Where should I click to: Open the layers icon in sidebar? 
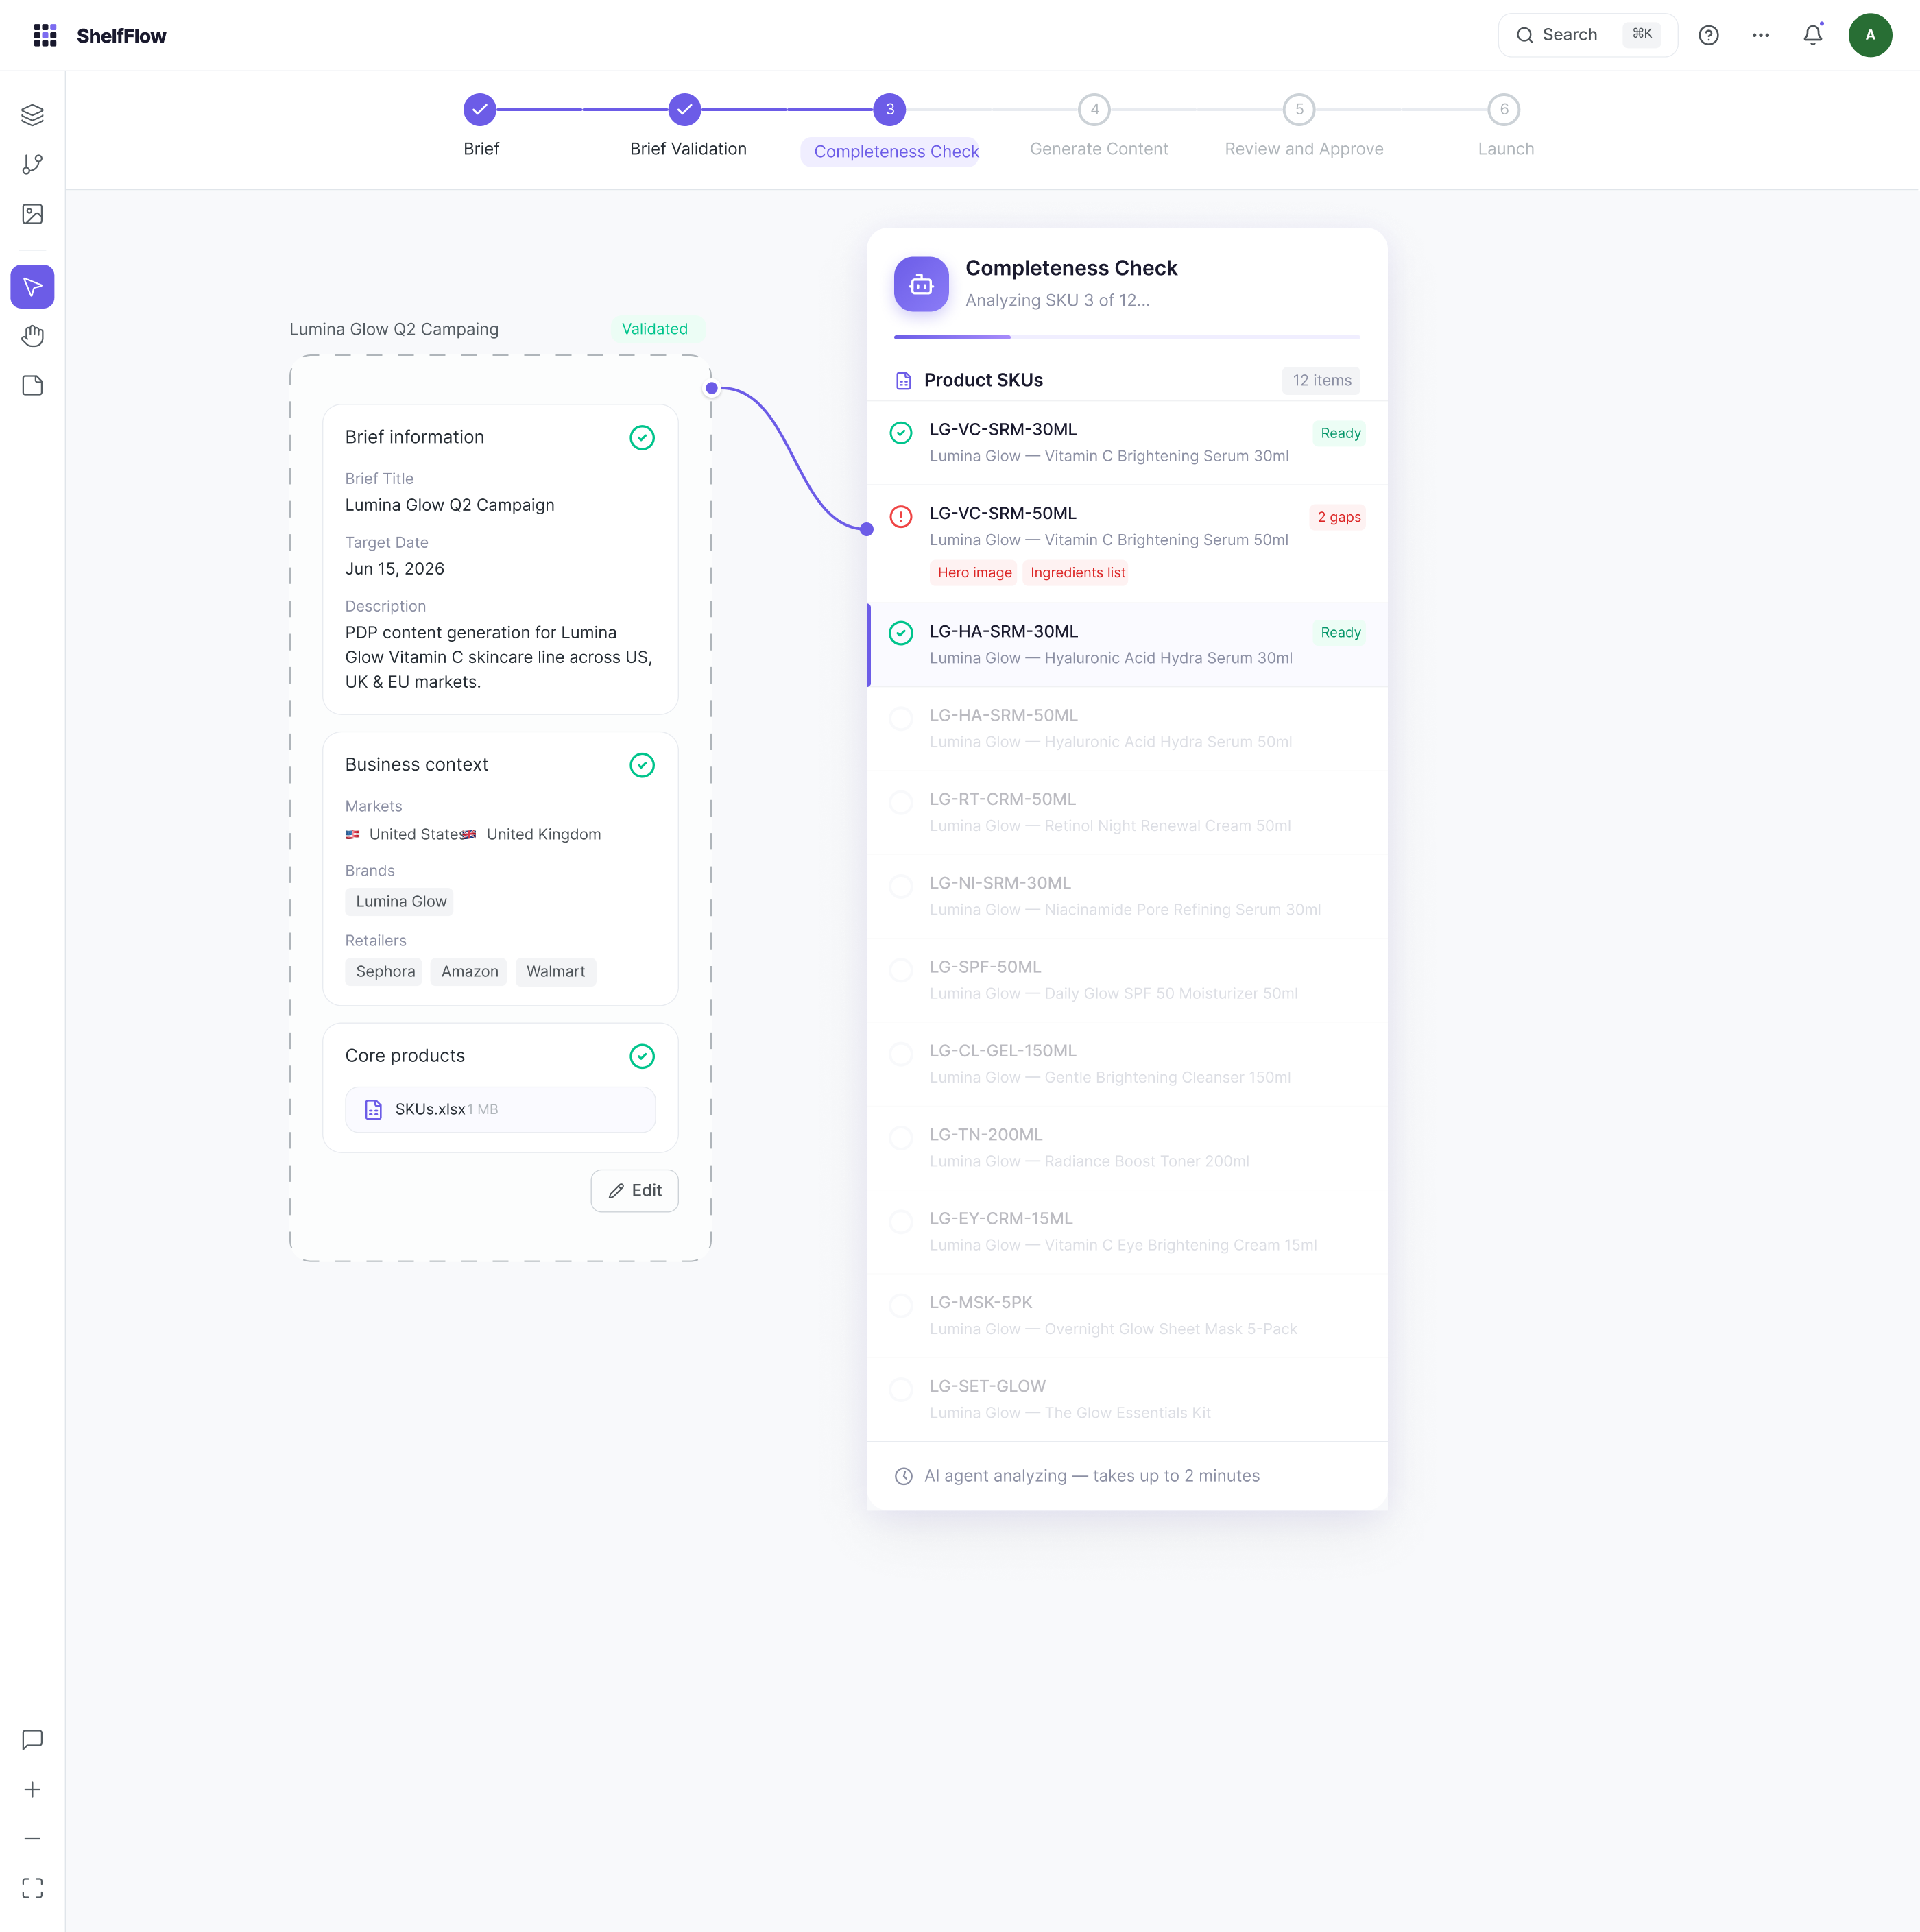32,115
